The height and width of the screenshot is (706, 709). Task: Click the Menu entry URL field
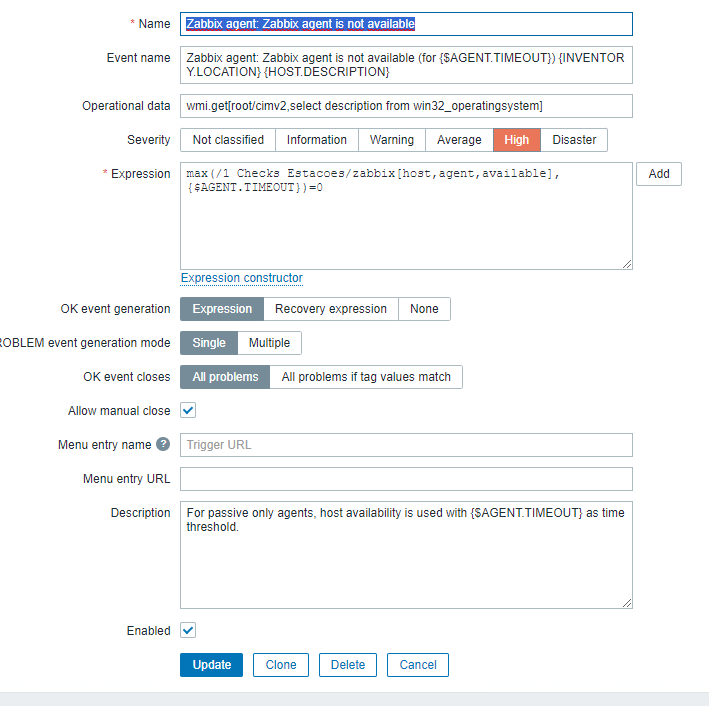pos(406,479)
